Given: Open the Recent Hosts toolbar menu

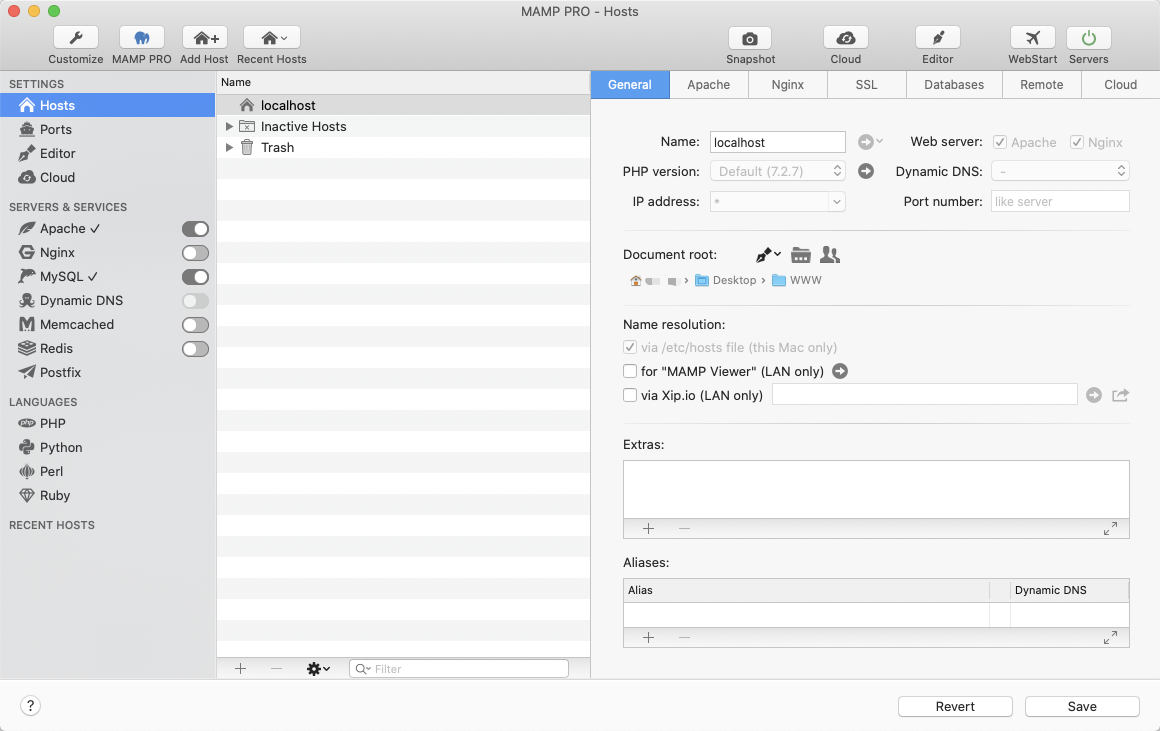Looking at the screenshot, I should point(272,38).
